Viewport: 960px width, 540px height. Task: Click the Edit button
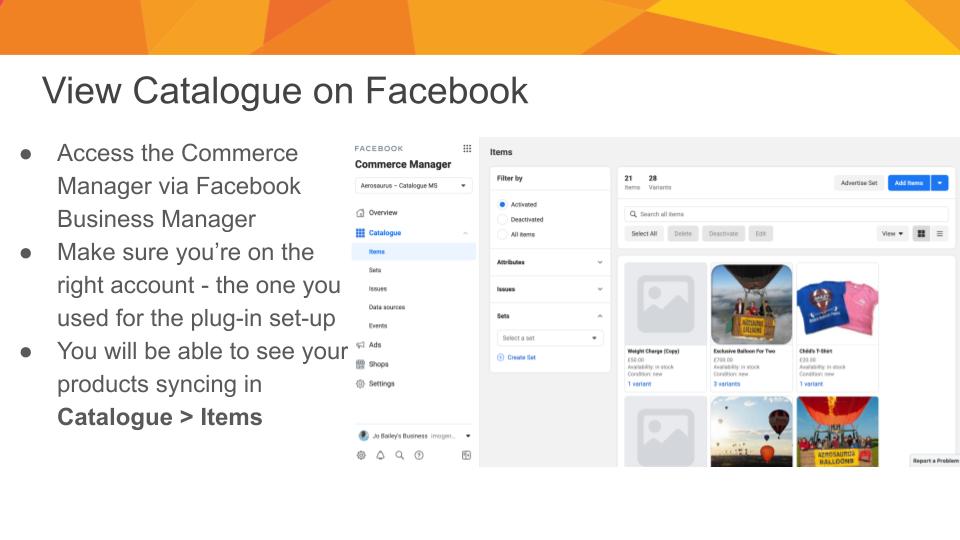pyautogui.click(x=760, y=233)
